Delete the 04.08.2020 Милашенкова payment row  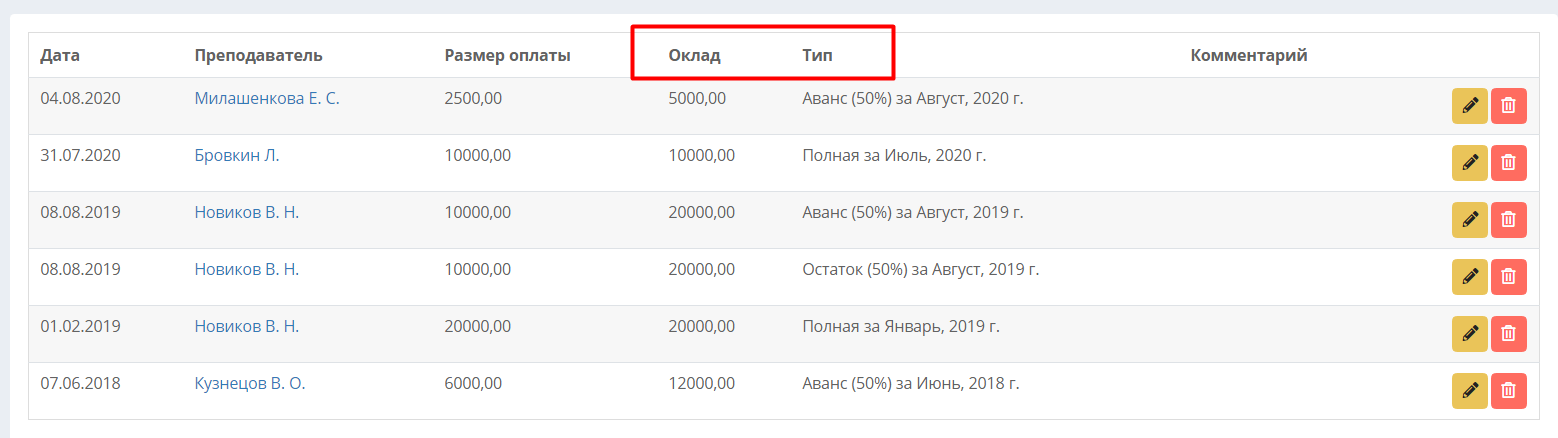[x=1509, y=106]
